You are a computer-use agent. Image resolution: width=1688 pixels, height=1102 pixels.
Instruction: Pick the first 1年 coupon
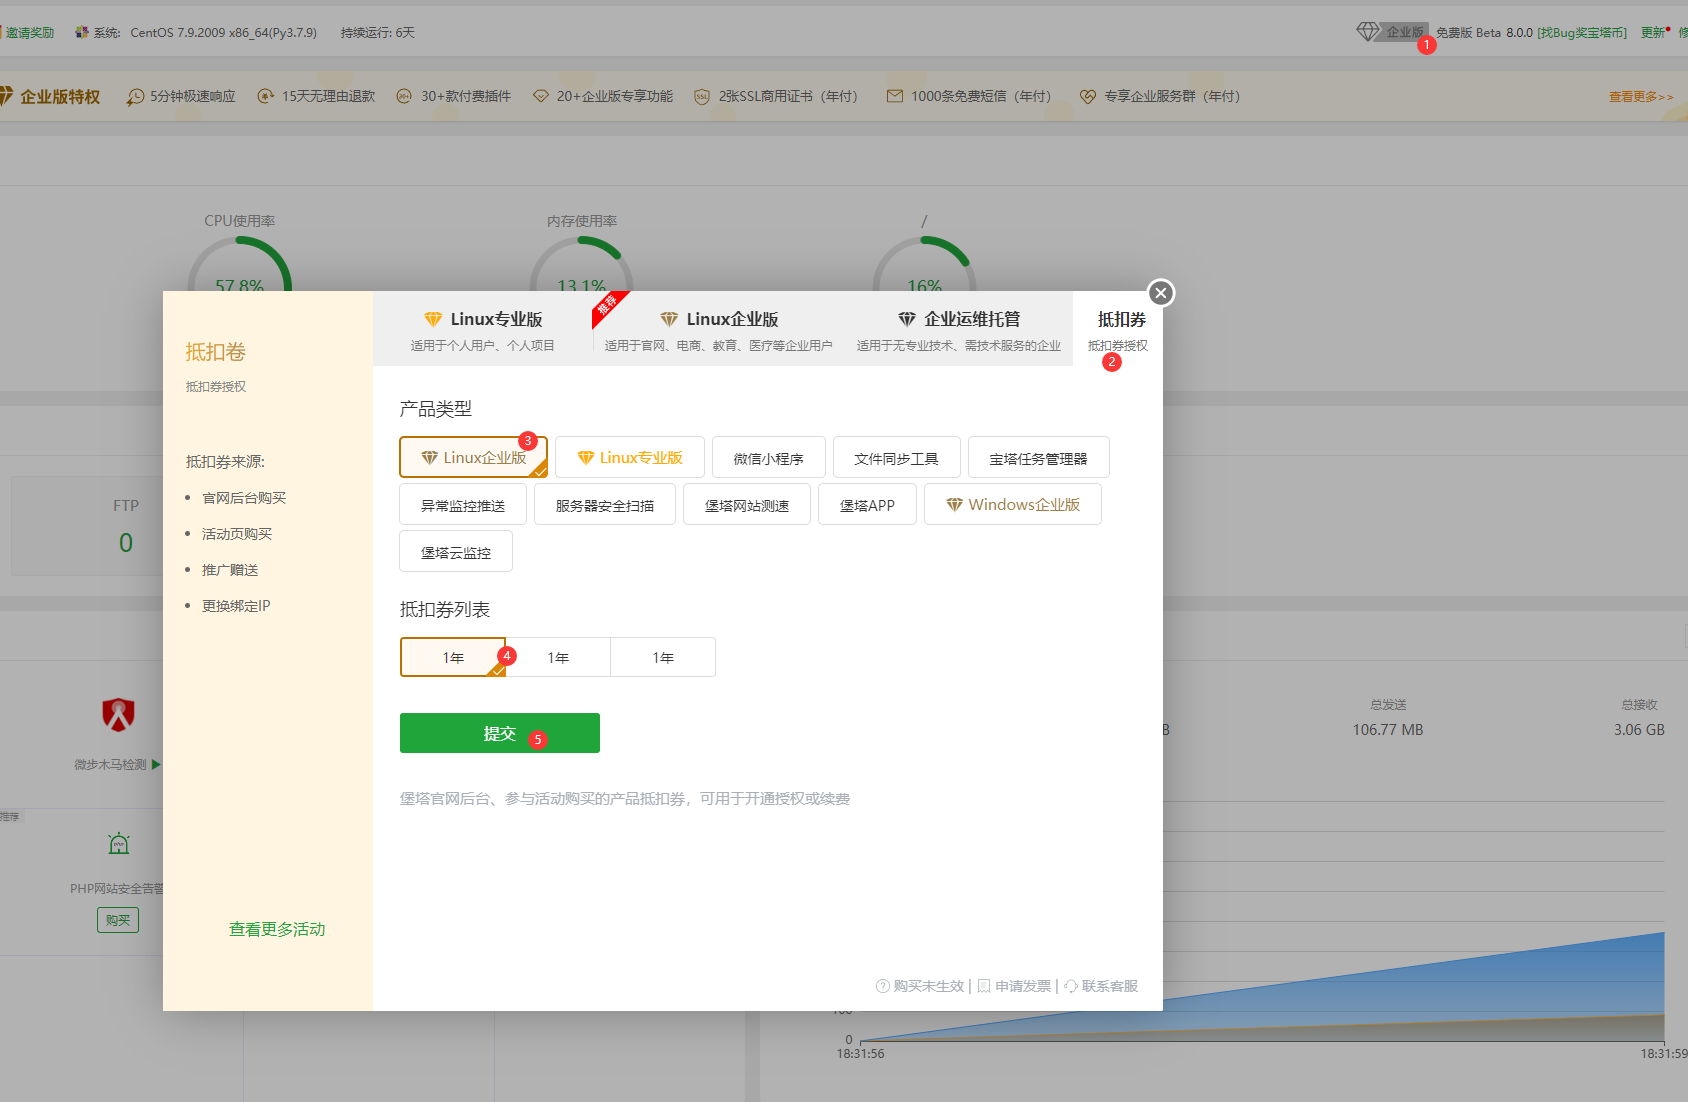pos(453,657)
